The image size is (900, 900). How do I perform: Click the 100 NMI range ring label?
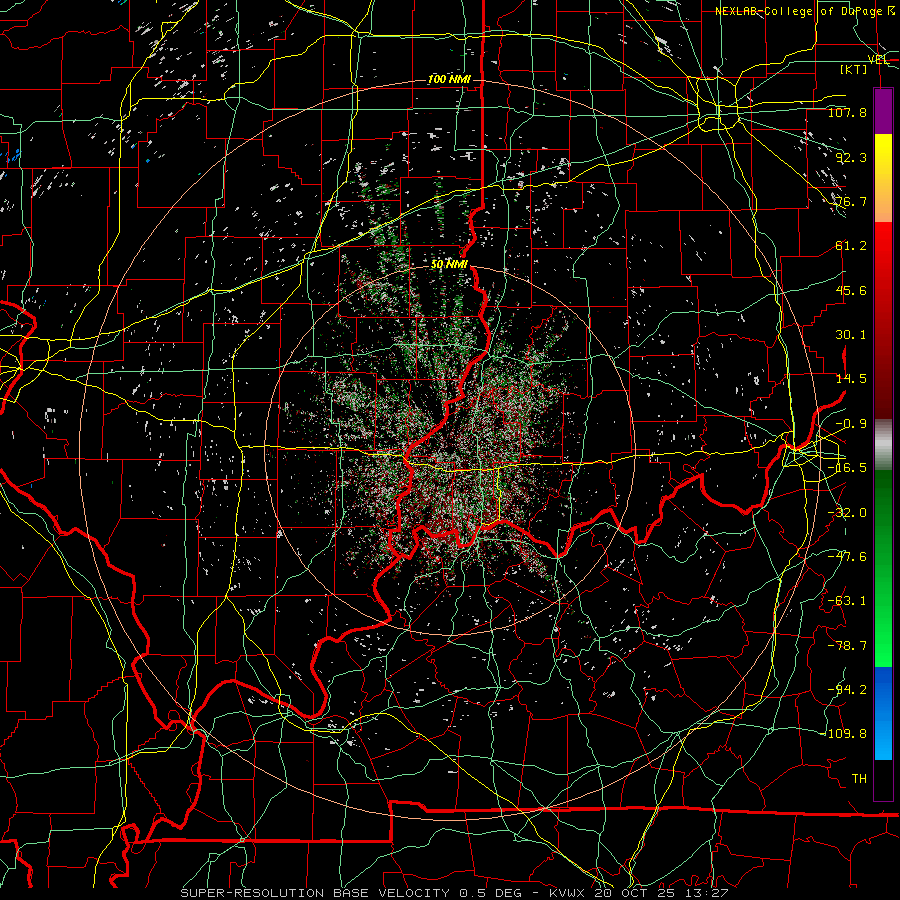[x=449, y=79]
